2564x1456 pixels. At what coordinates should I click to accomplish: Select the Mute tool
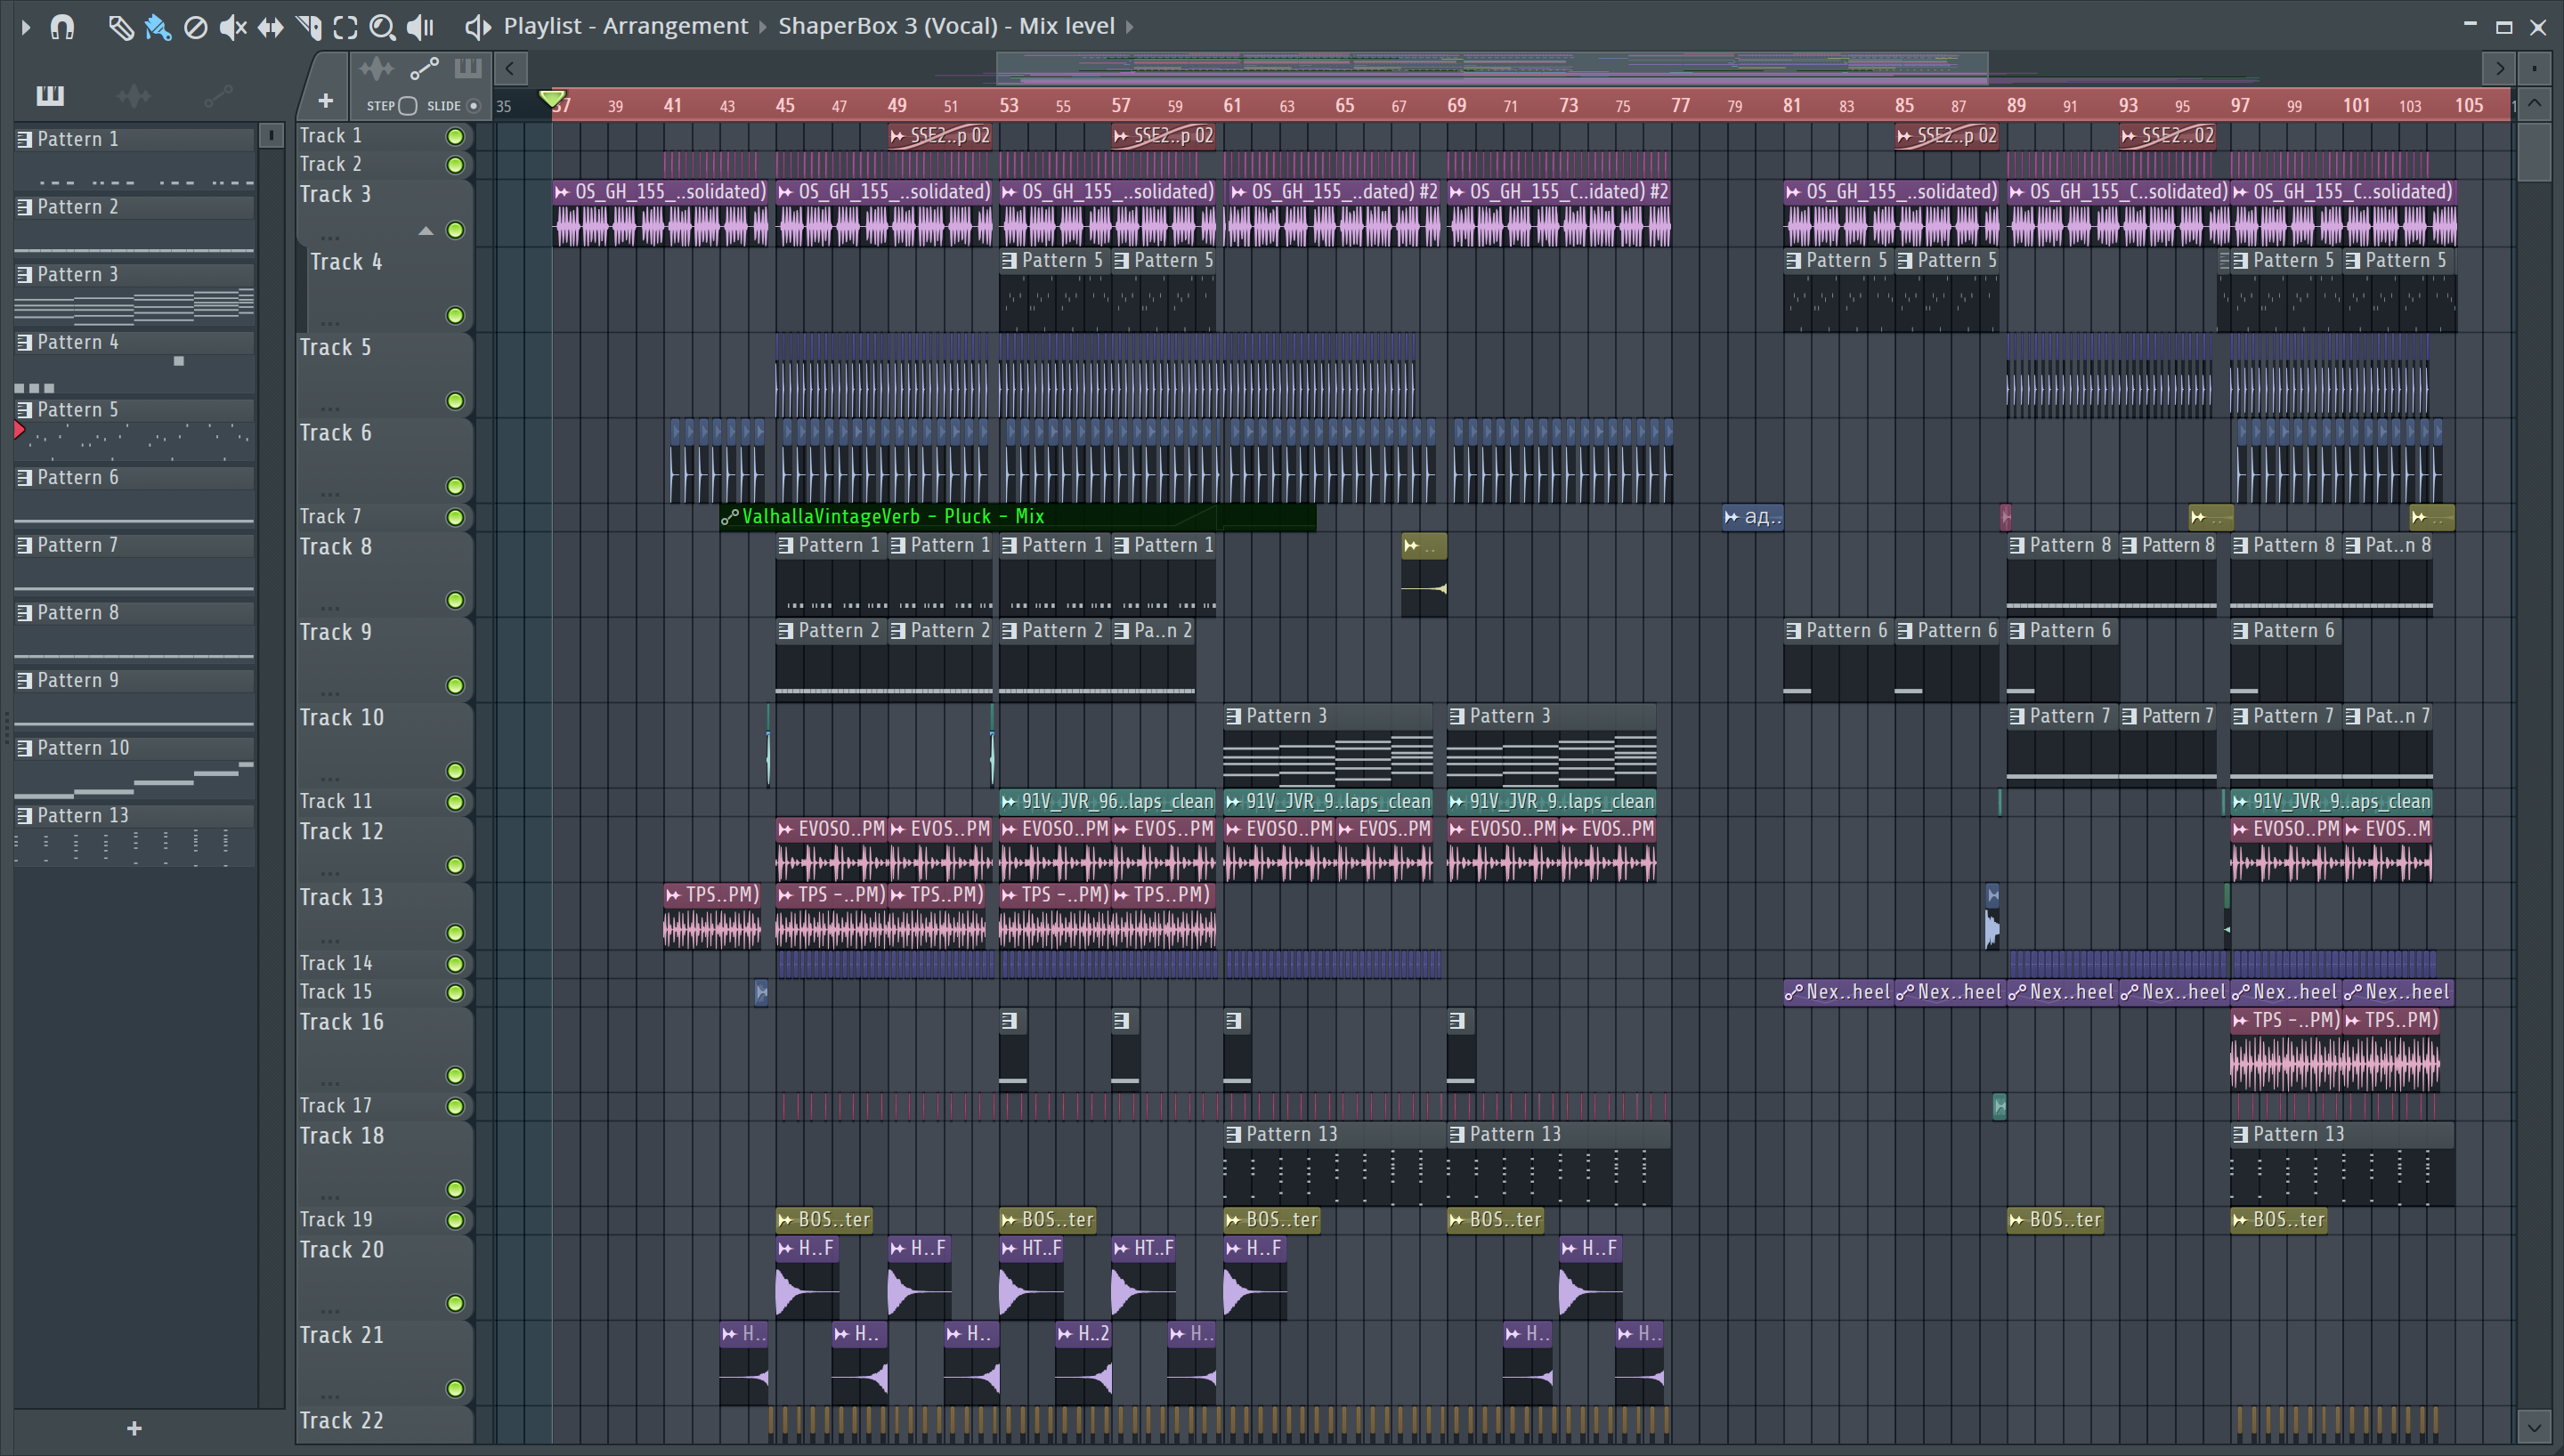[232, 27]
